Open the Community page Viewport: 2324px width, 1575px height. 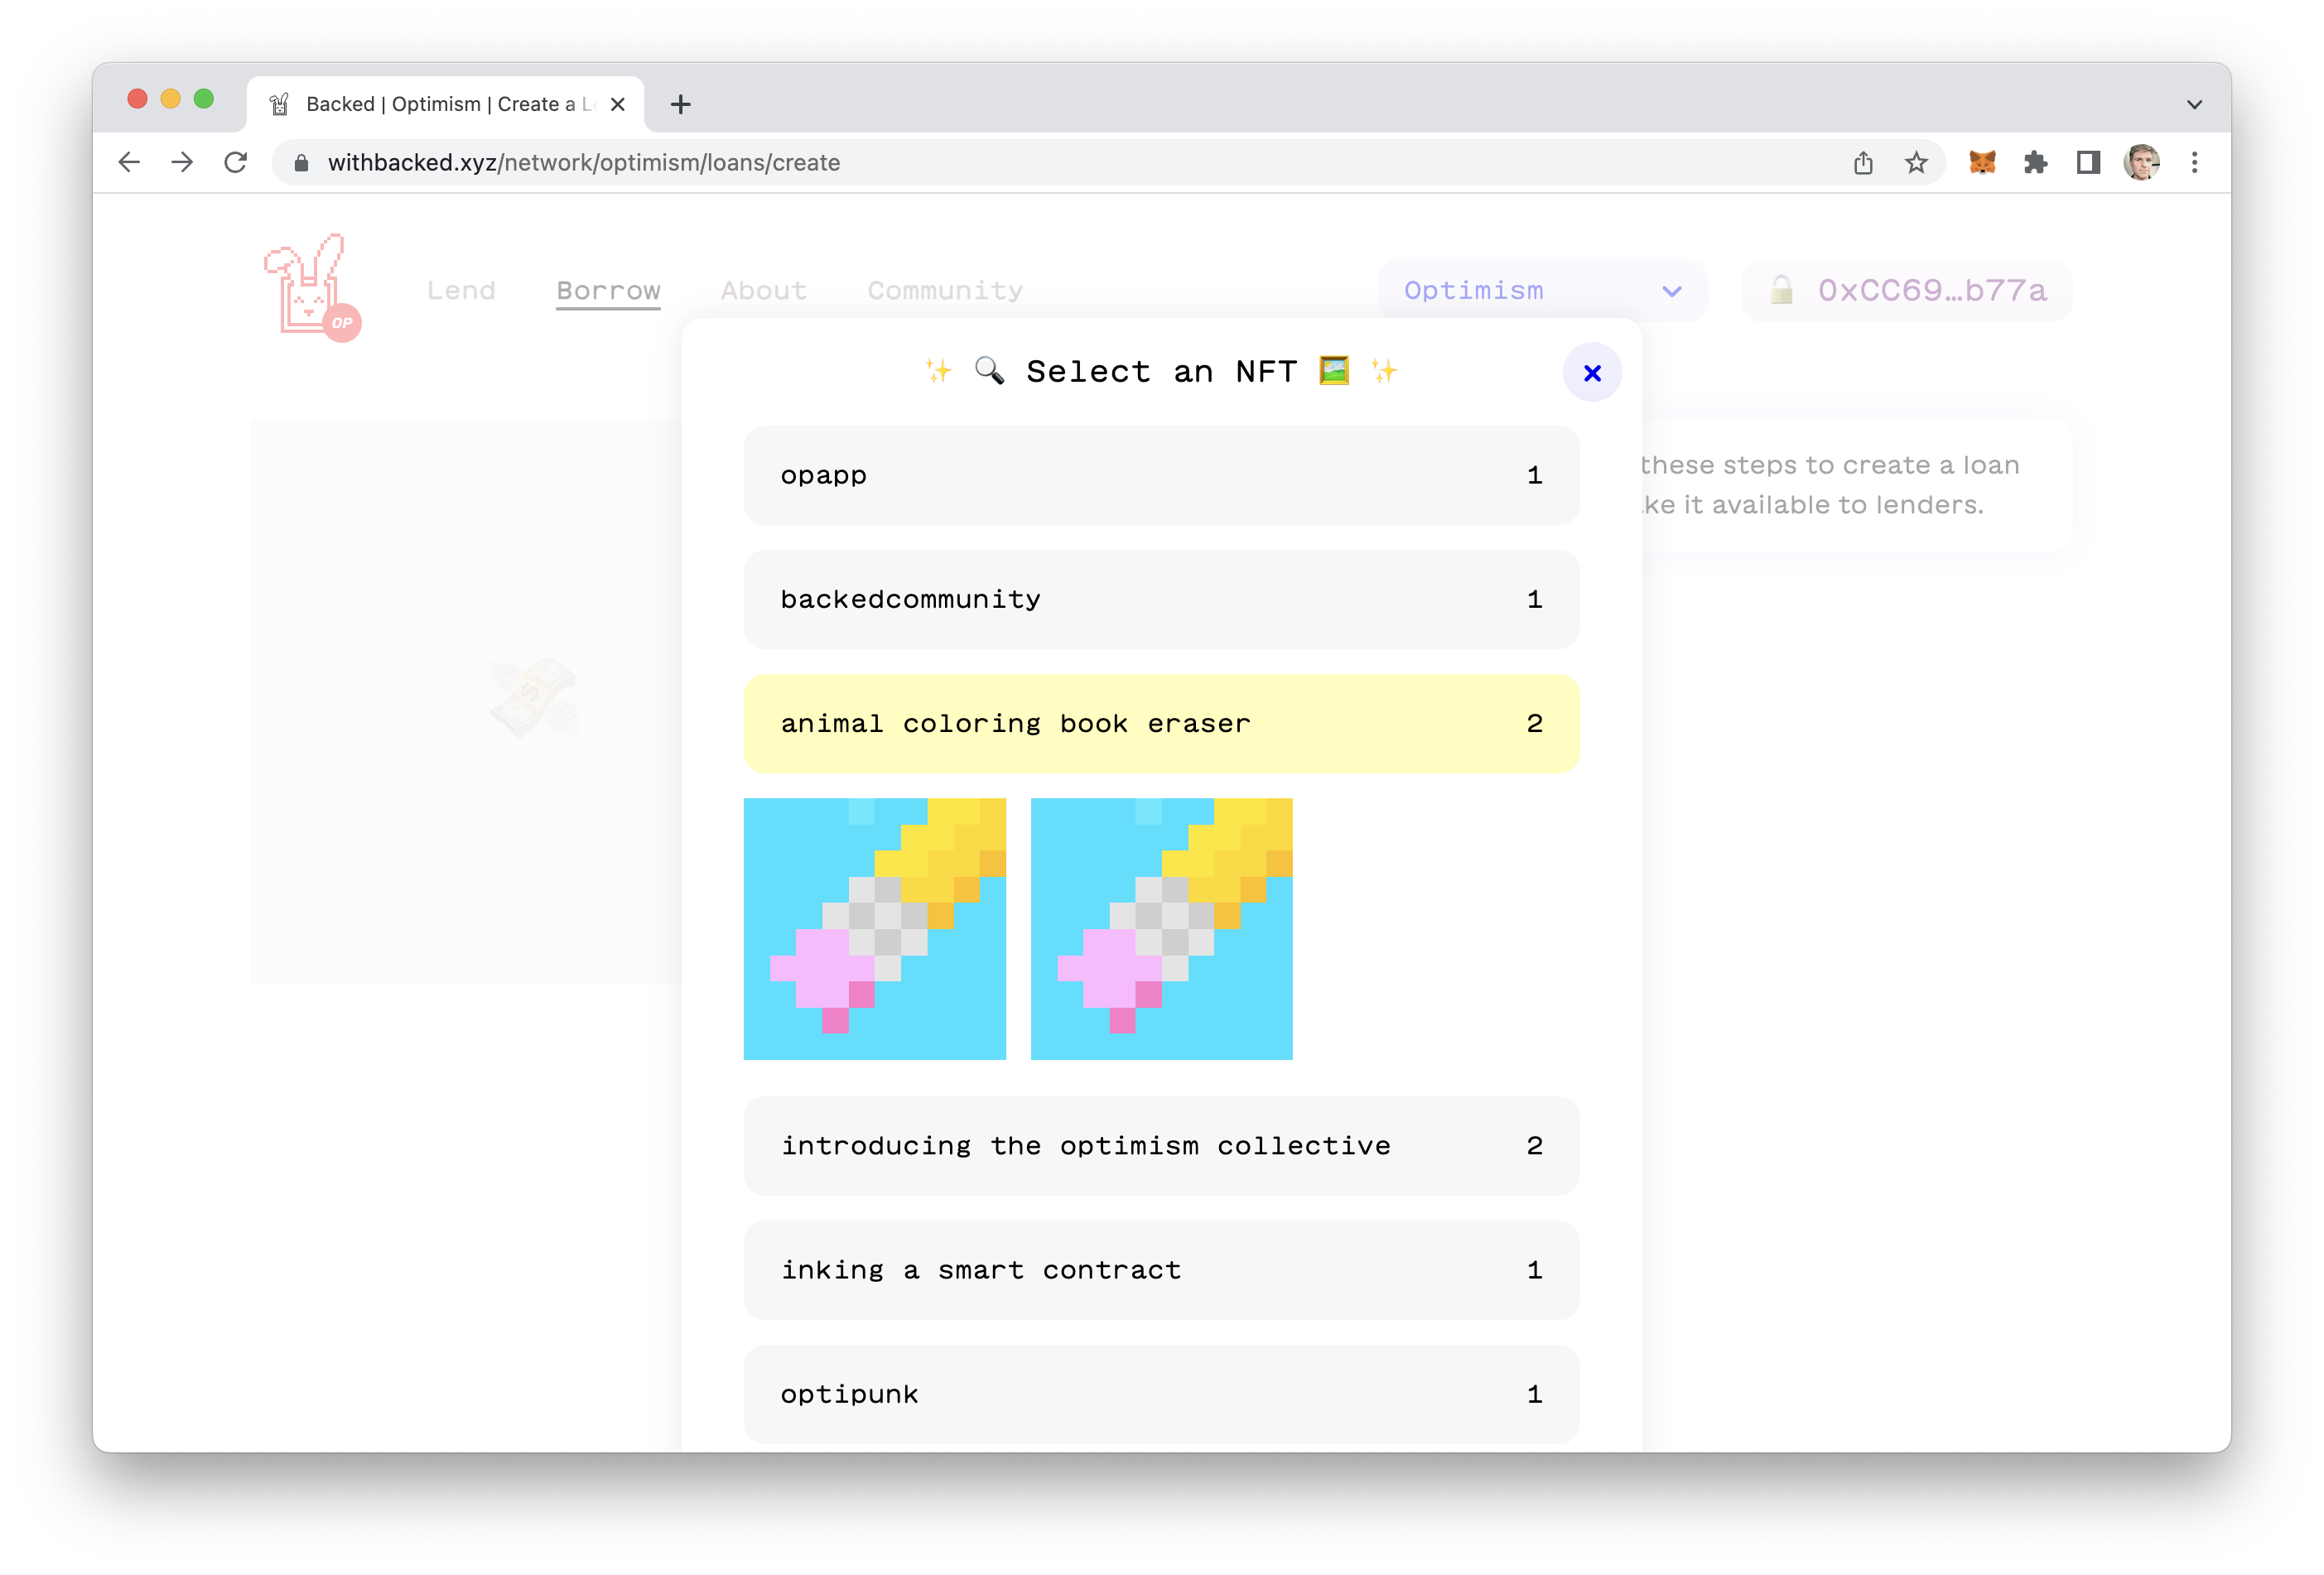(945, 290)
